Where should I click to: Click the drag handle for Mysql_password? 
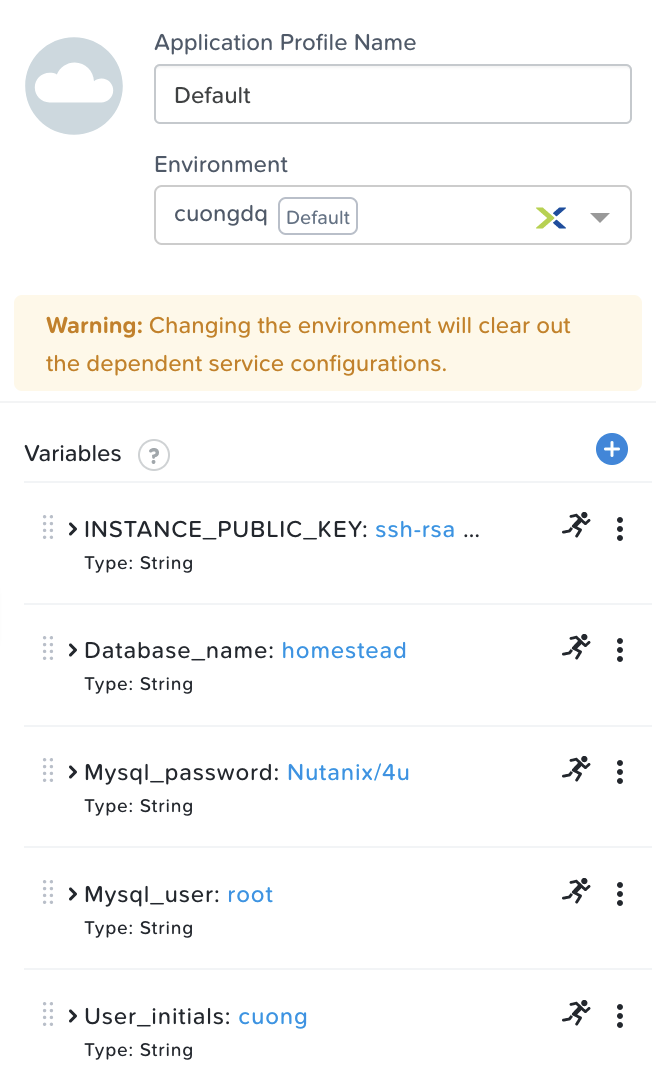48,771
